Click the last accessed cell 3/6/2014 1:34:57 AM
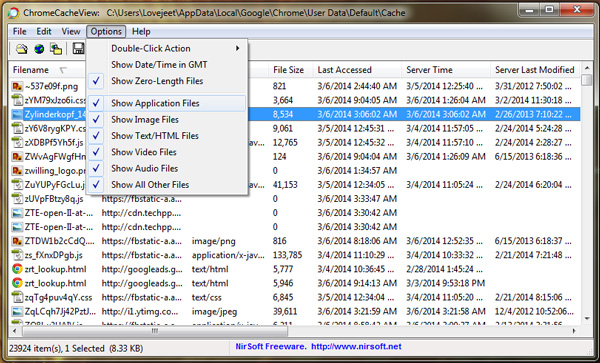The image size is (600, 363). tap(357, 171)
